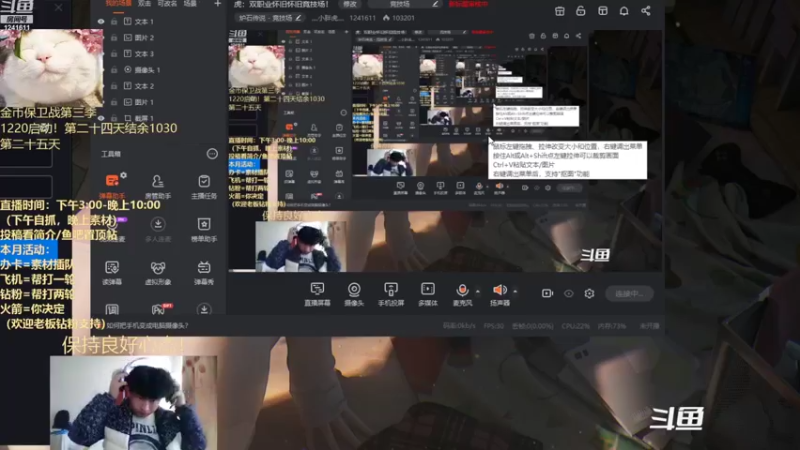
Task: Switch to the 我的场景 tab
Action: (118, 3)
